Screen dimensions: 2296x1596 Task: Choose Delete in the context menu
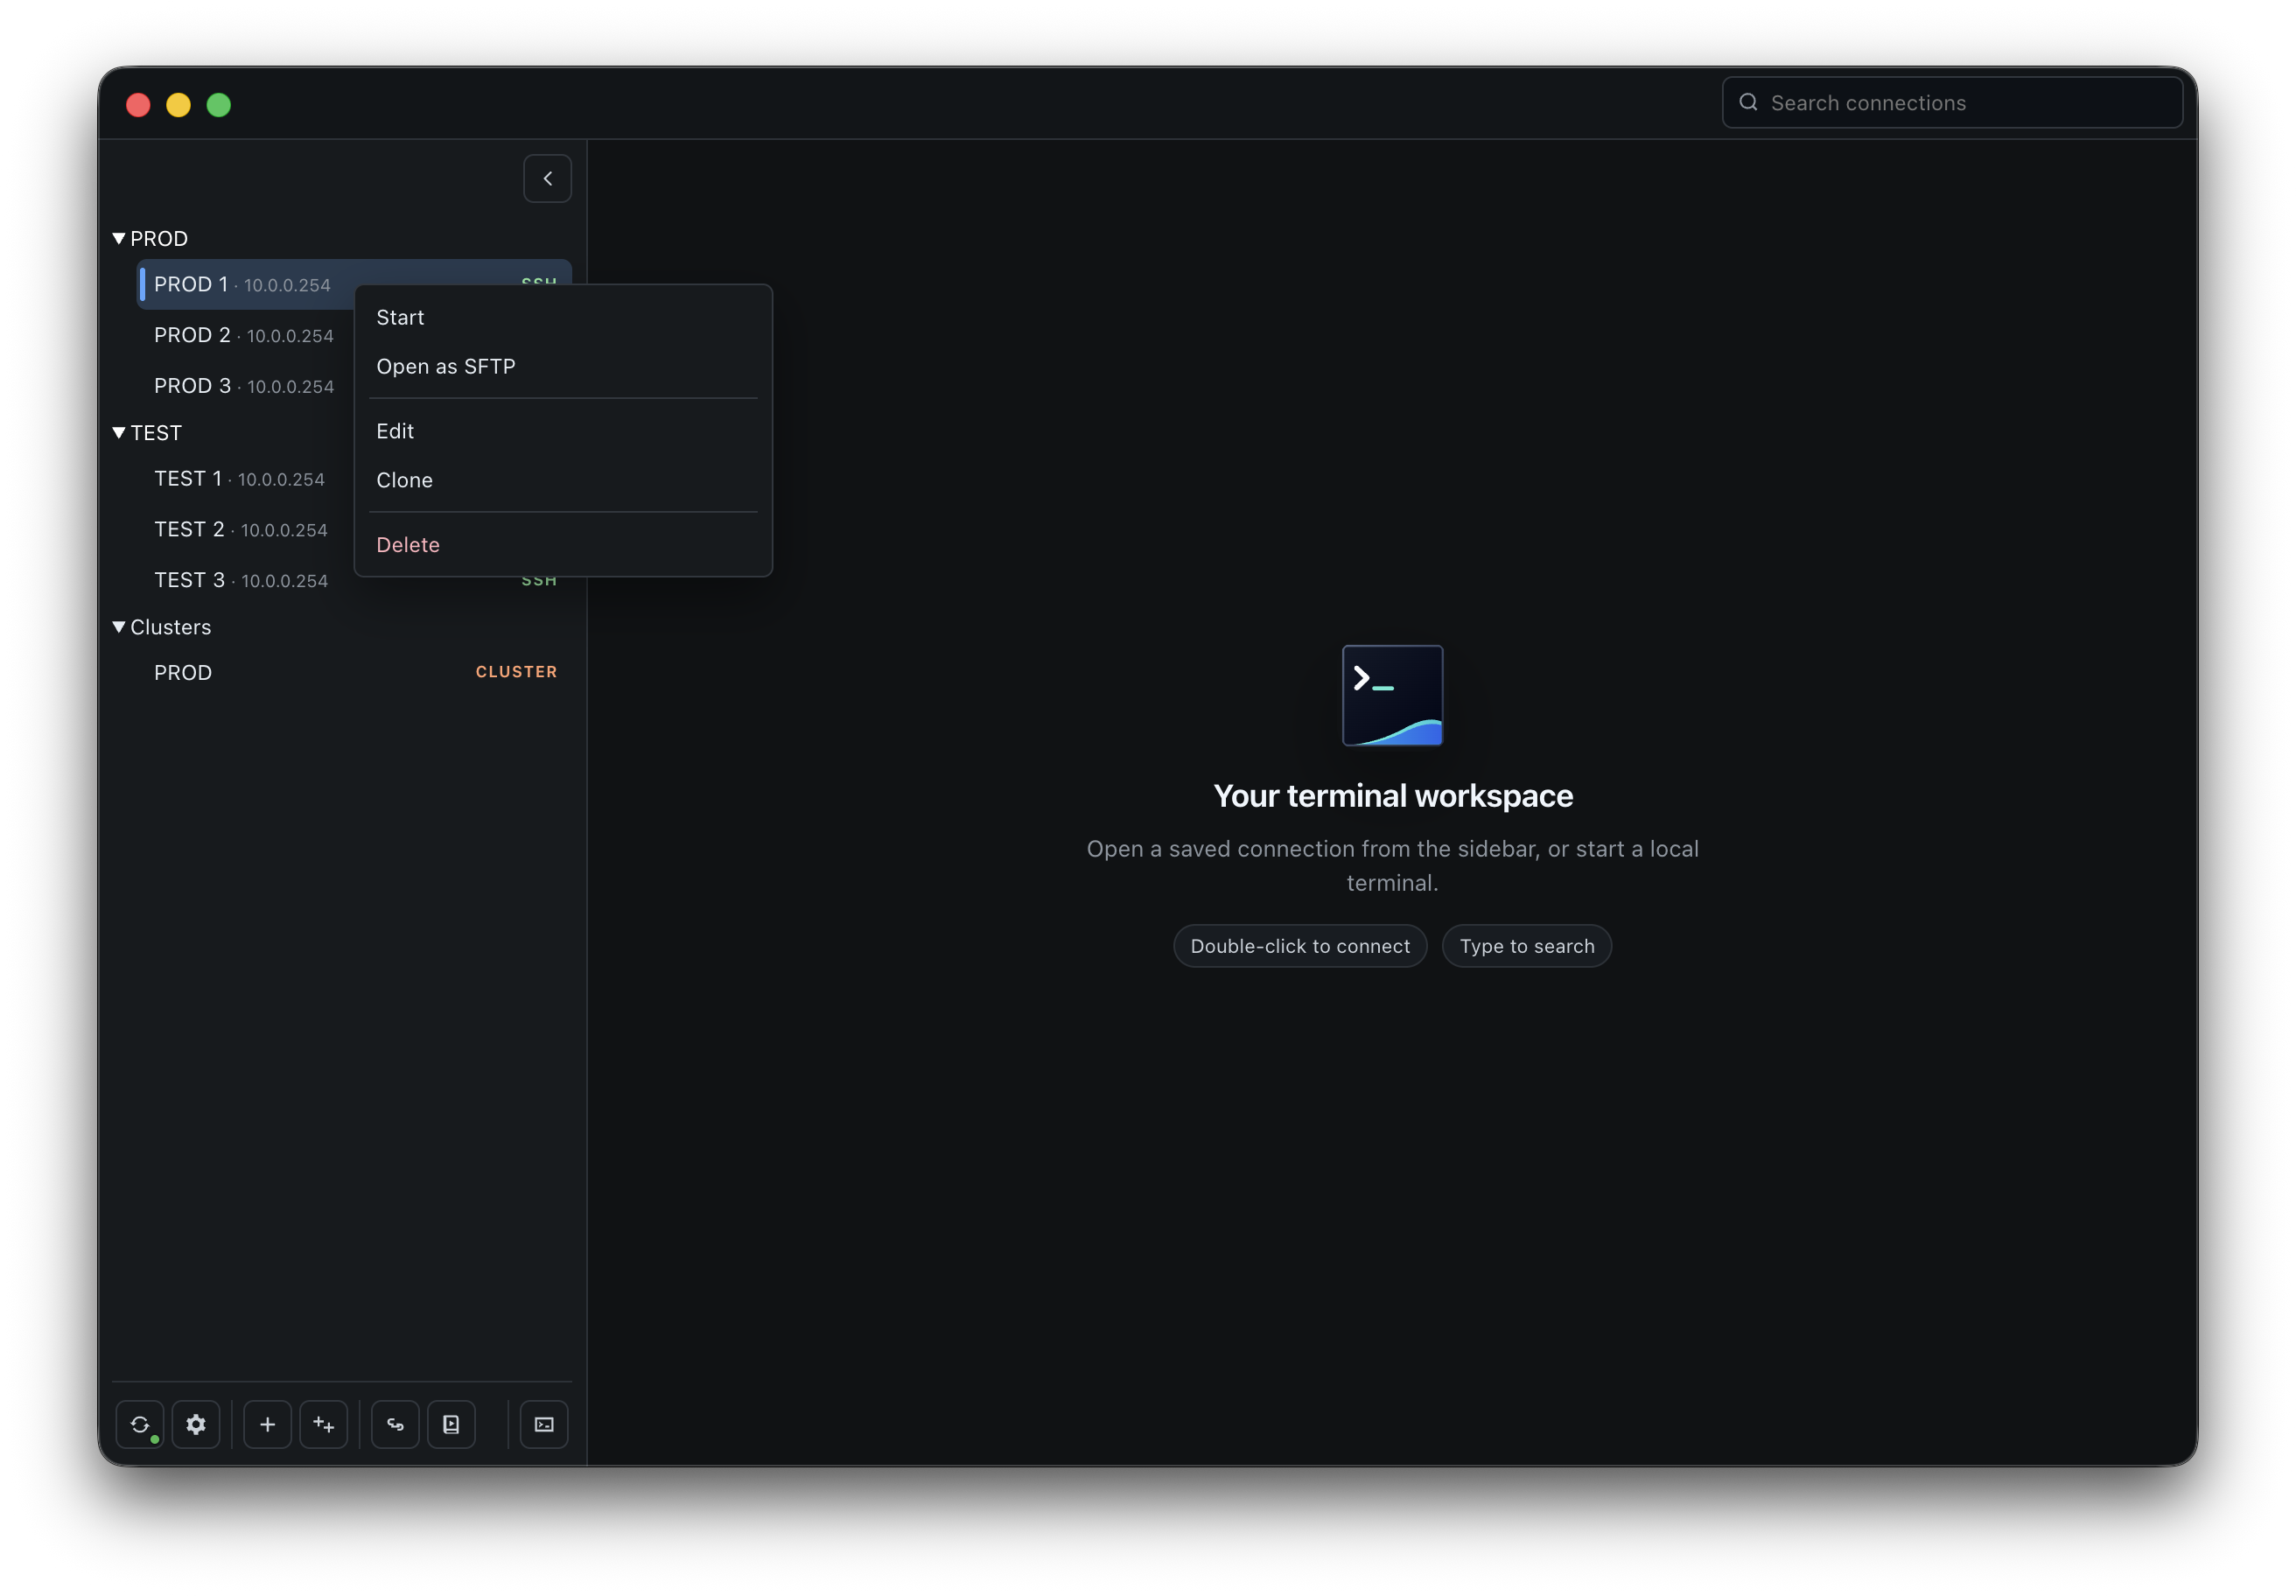coord(563,544)
